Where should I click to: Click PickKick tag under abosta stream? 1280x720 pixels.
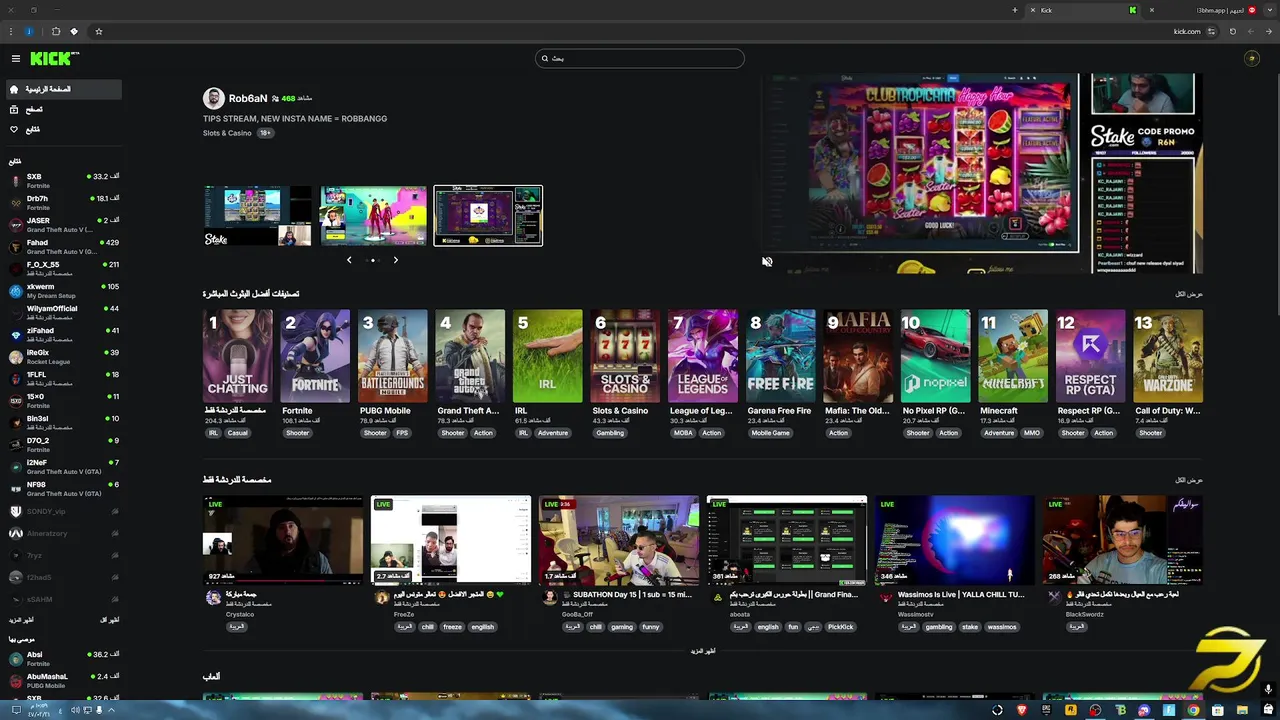[840, 627]
